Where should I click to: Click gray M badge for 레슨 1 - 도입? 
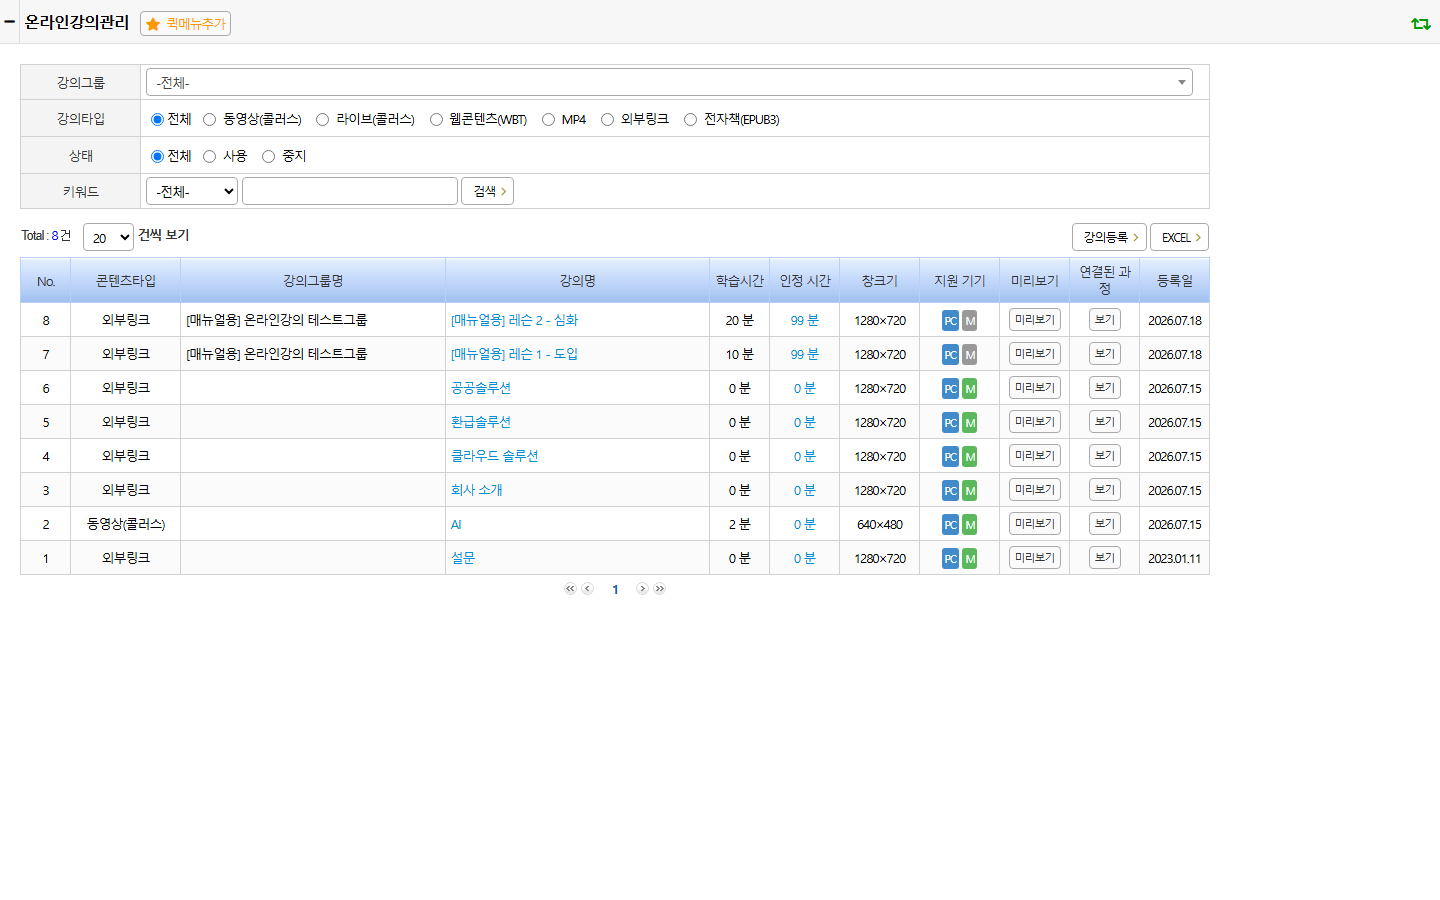point(970,355)
